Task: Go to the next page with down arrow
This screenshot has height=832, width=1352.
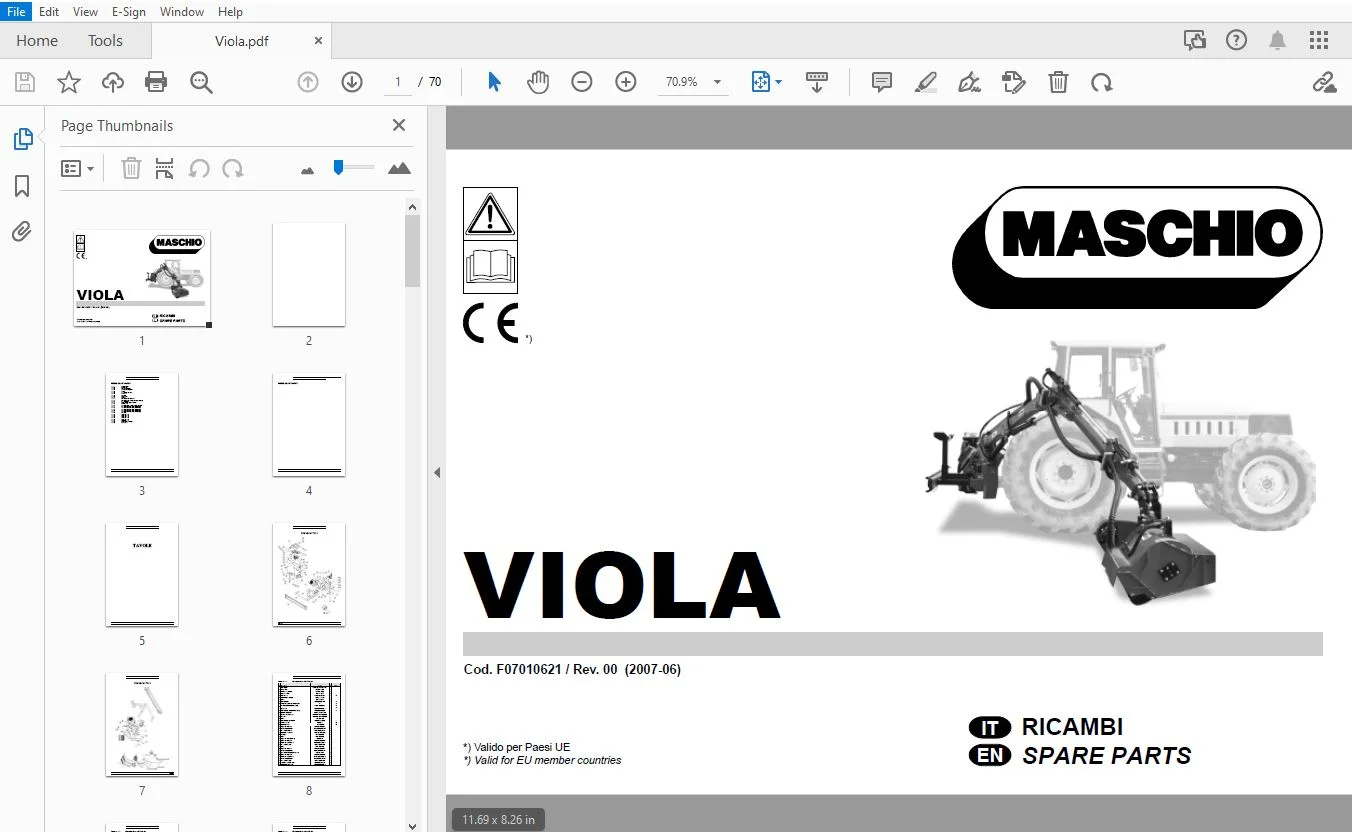Action: (x=352, y=82)
